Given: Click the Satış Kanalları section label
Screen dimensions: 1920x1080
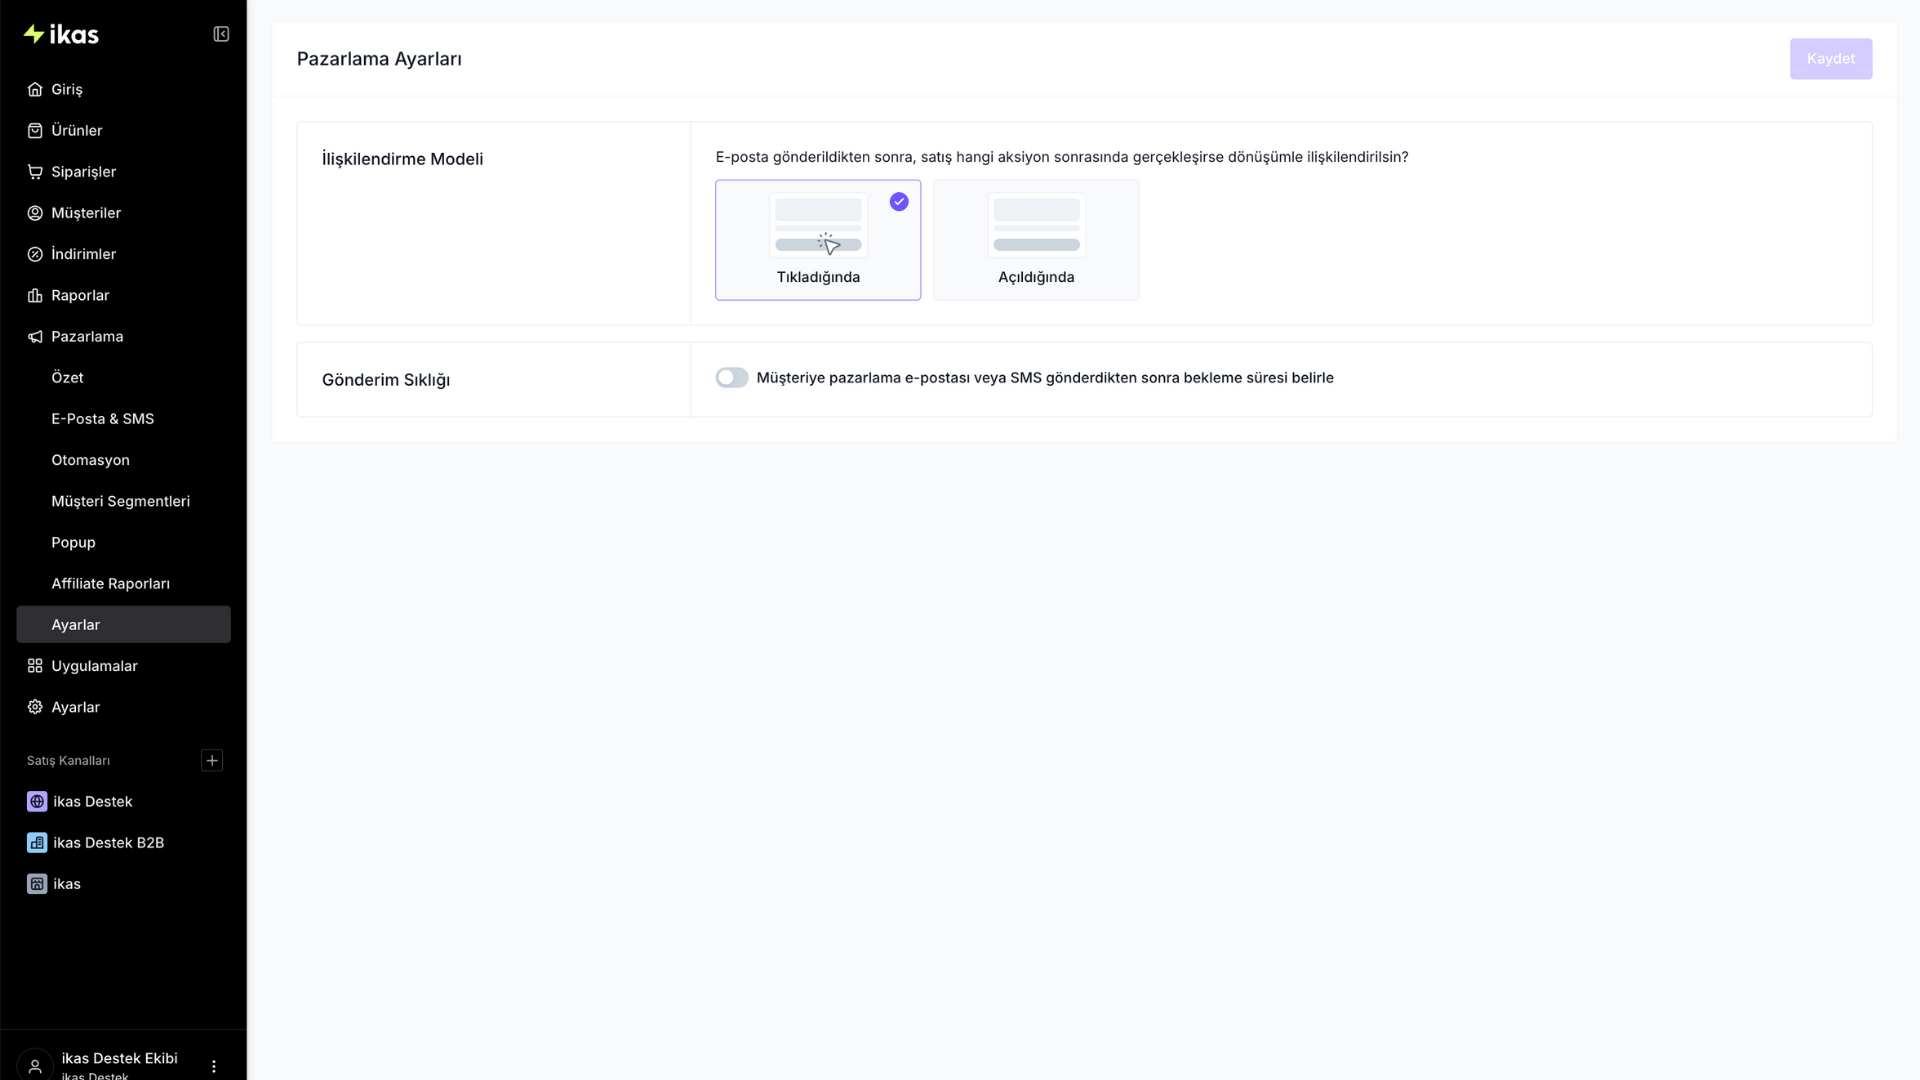Looking at the screenshot, I should [x=68, y=761].
